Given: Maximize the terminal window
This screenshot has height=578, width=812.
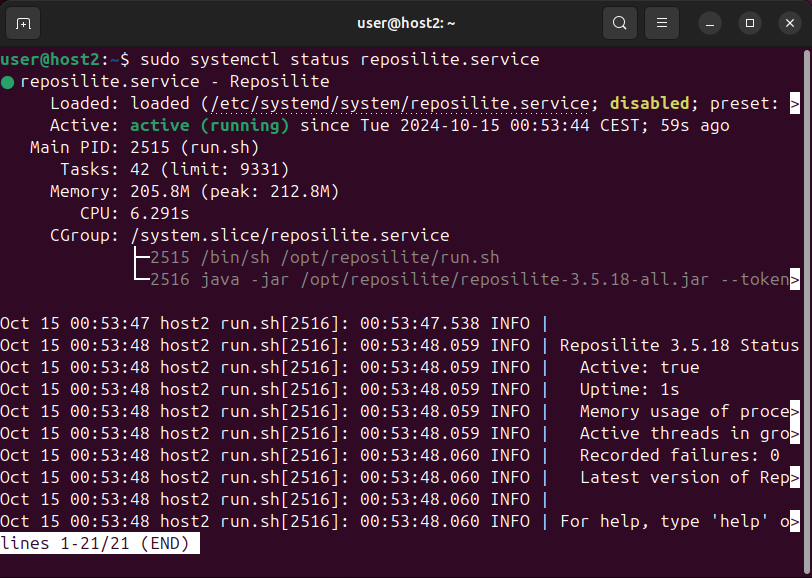Looking at the screenshot, I should [x=750, y=23].
